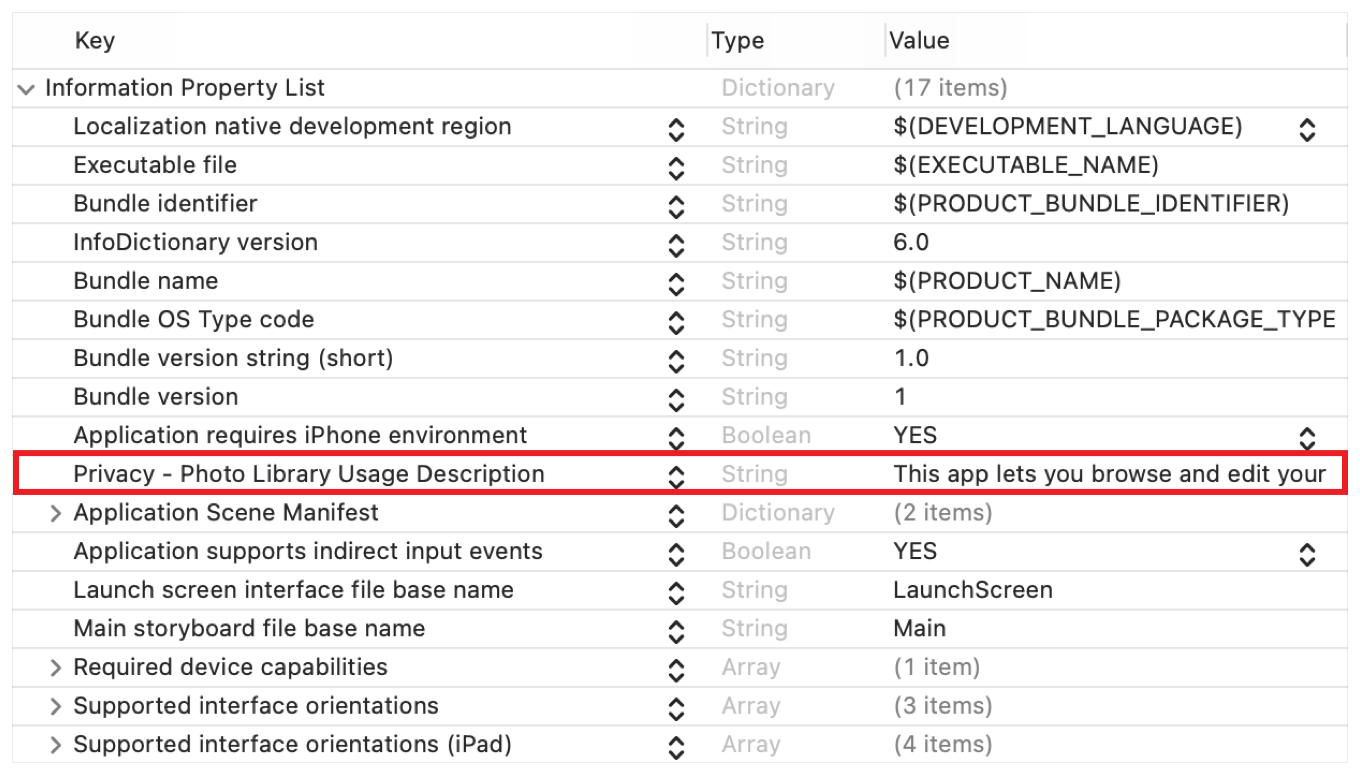This screenshot has width=1360, height=775.
Task: Select the Privacy - Photo Library Usage Description row
Action: click(x=309, y=474)
